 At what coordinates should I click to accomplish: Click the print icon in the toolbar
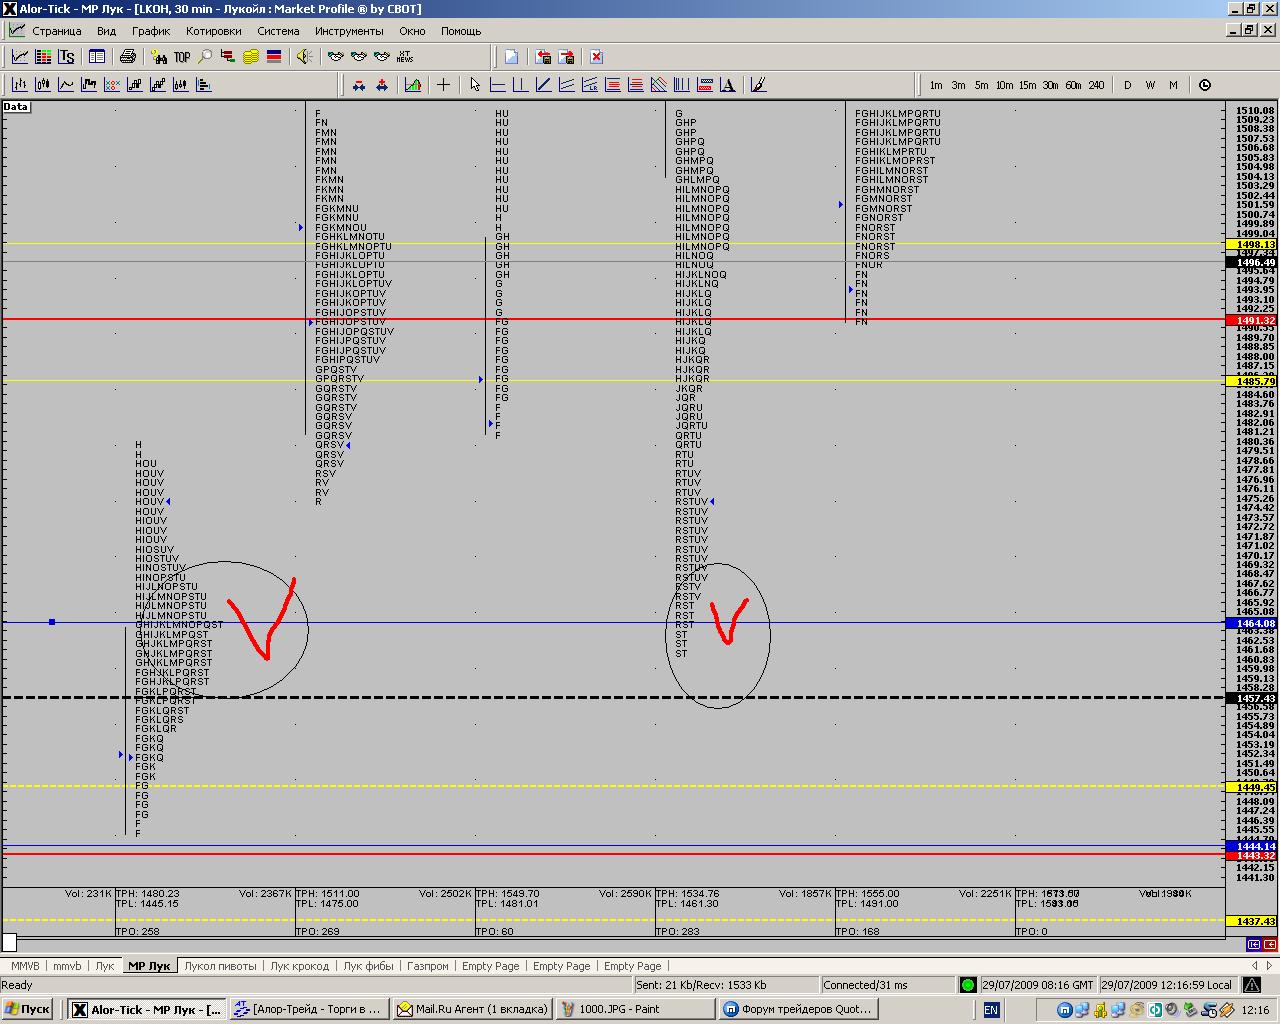click(128, 57)
